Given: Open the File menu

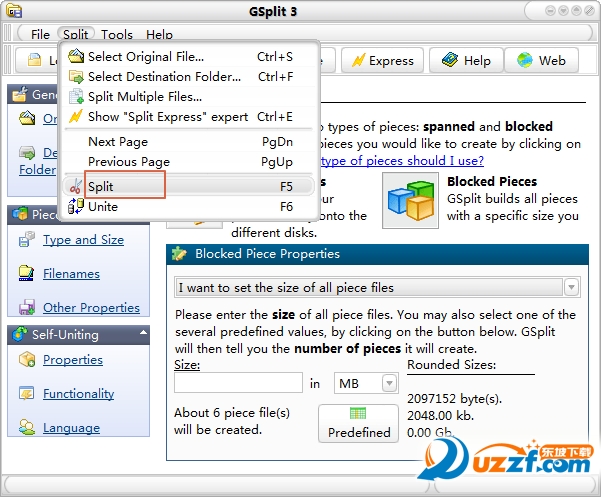Looking at the screenshot, I should tap(40, 34).
